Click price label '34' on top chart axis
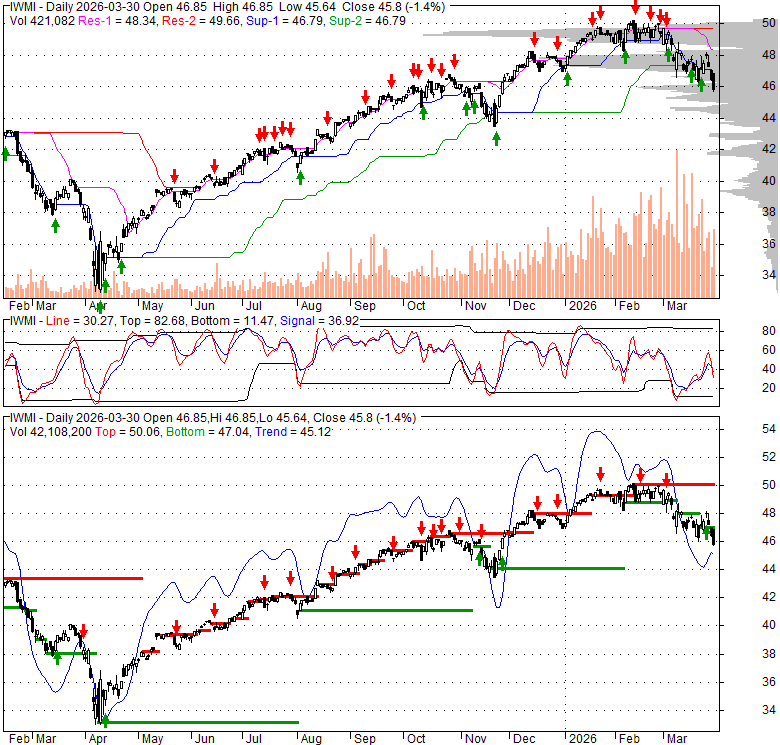 769,275
